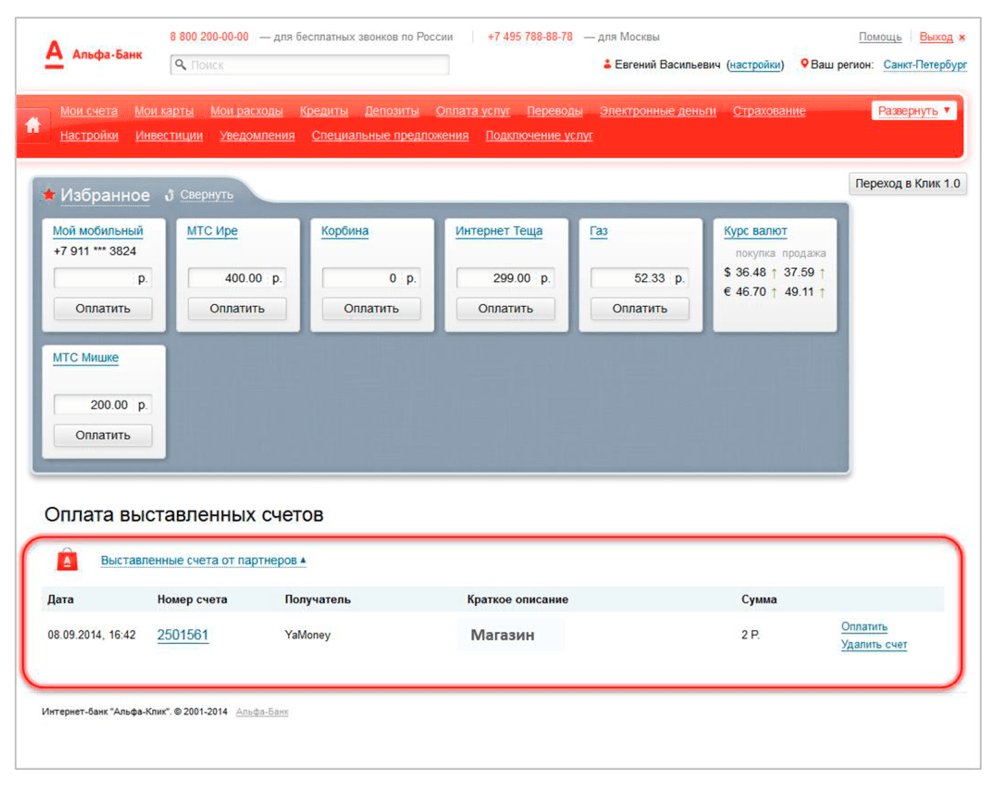
Task: Click the amount field in the Корбина card
Action: [371, 279]
